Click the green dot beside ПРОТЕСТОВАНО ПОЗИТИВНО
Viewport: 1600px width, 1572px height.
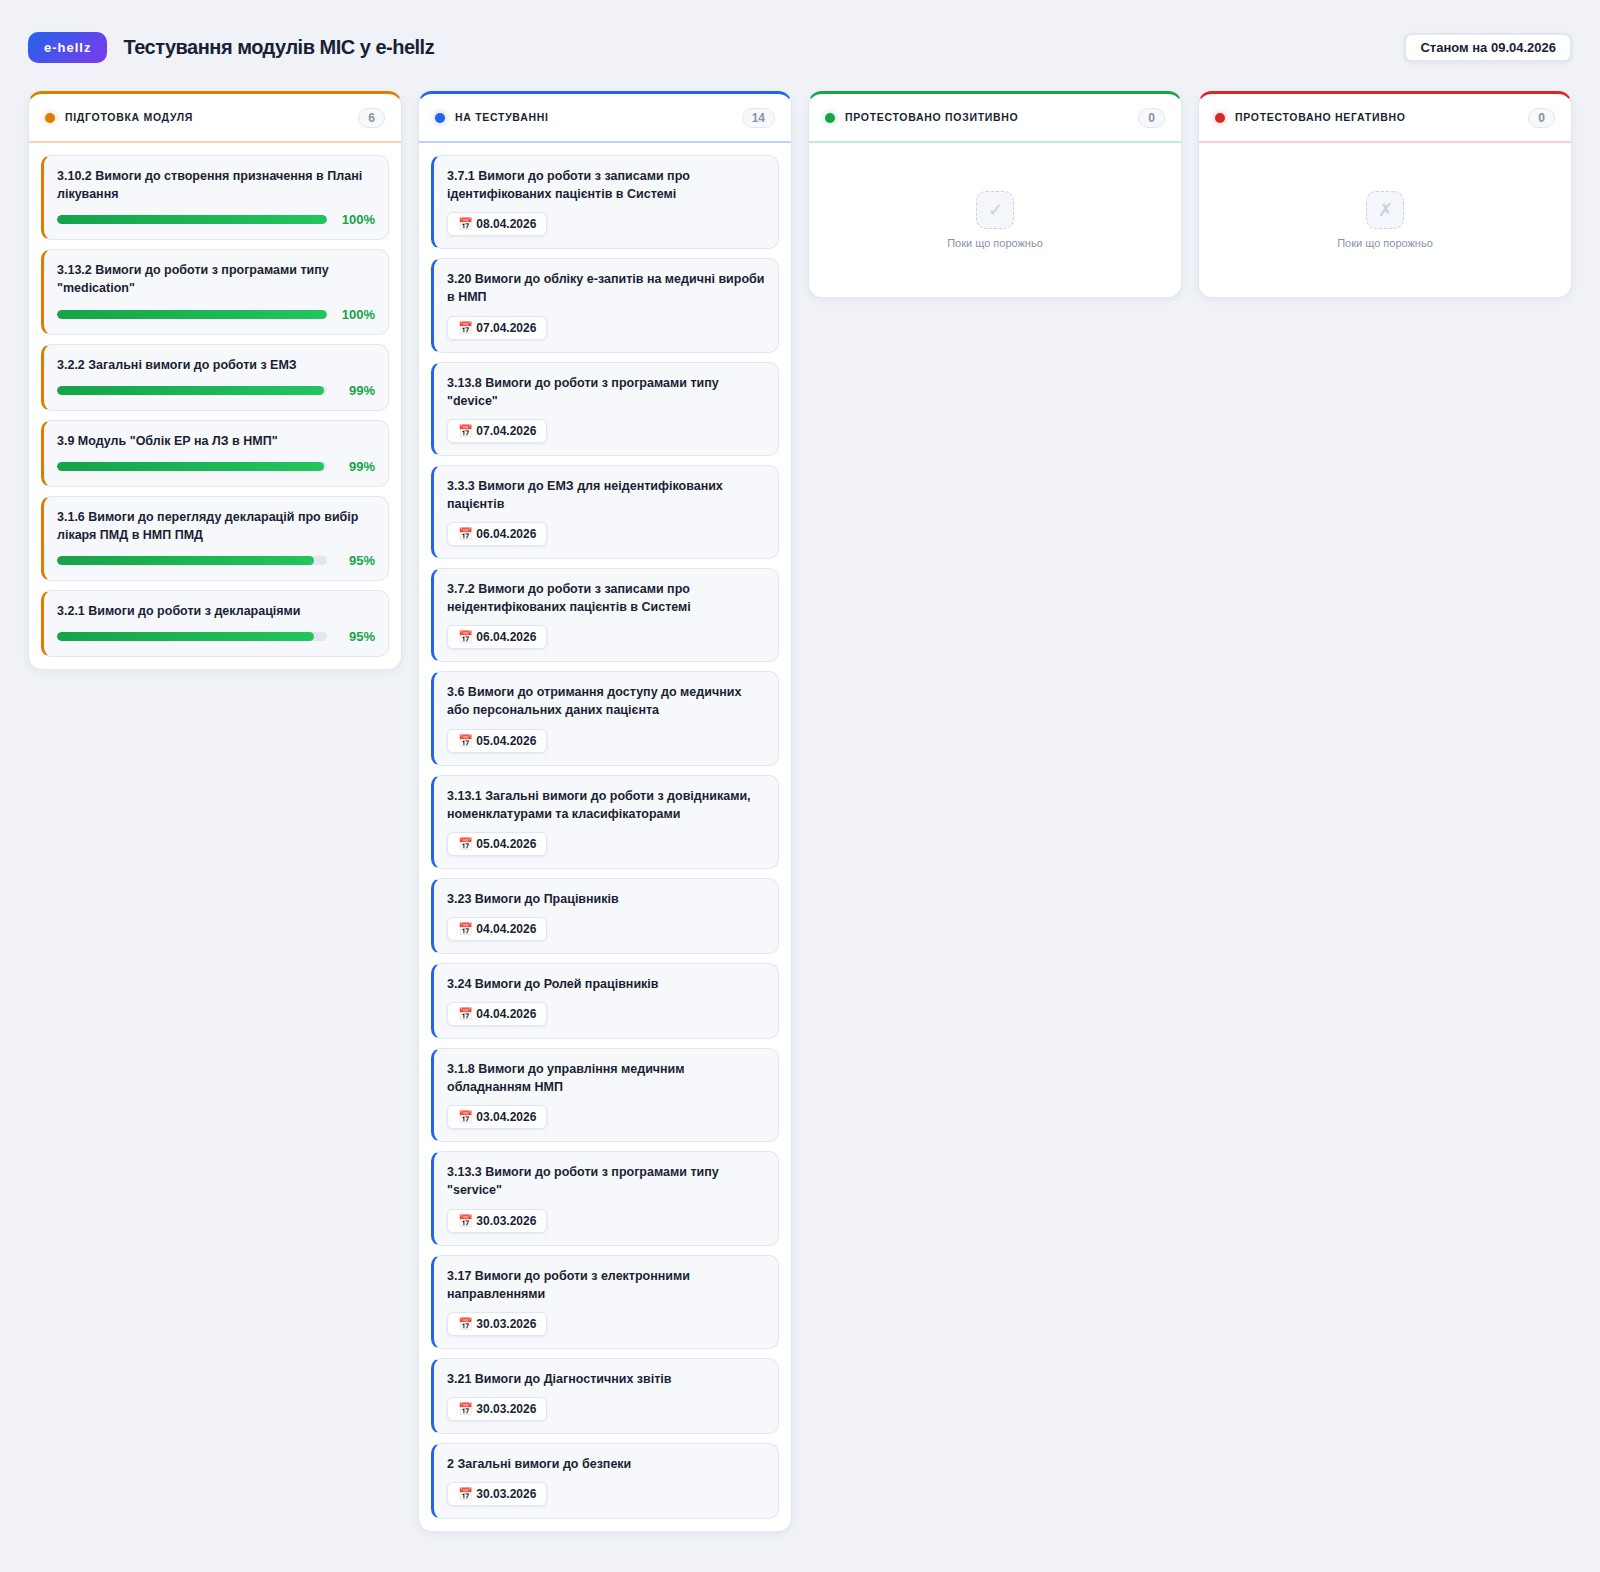tap(828, 117)
